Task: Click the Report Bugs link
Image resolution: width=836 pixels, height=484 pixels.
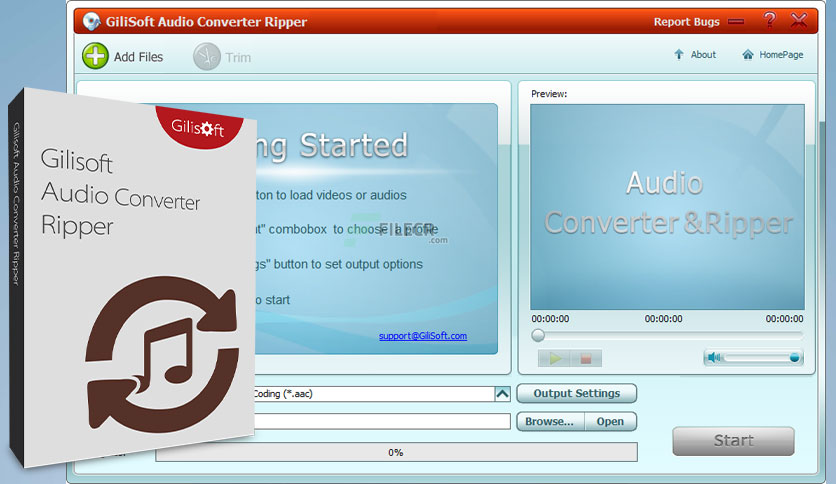Action: (686, 22)
